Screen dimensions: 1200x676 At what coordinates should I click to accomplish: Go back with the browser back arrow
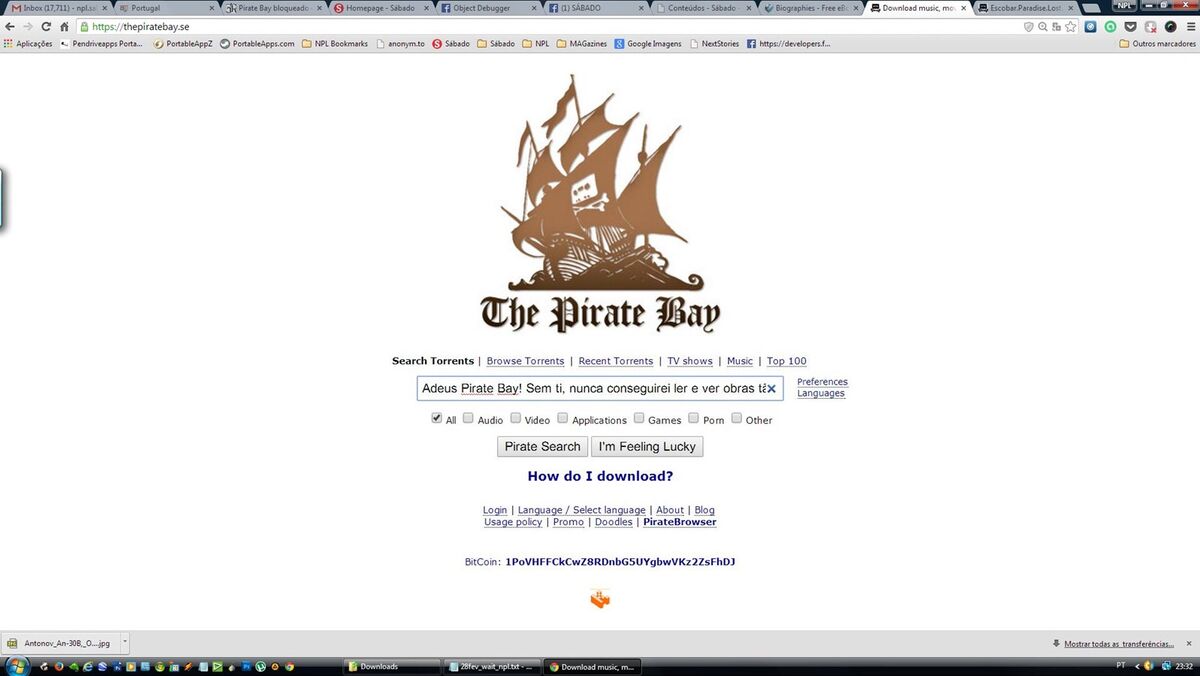pyautogui.click(x=11, y=27)
